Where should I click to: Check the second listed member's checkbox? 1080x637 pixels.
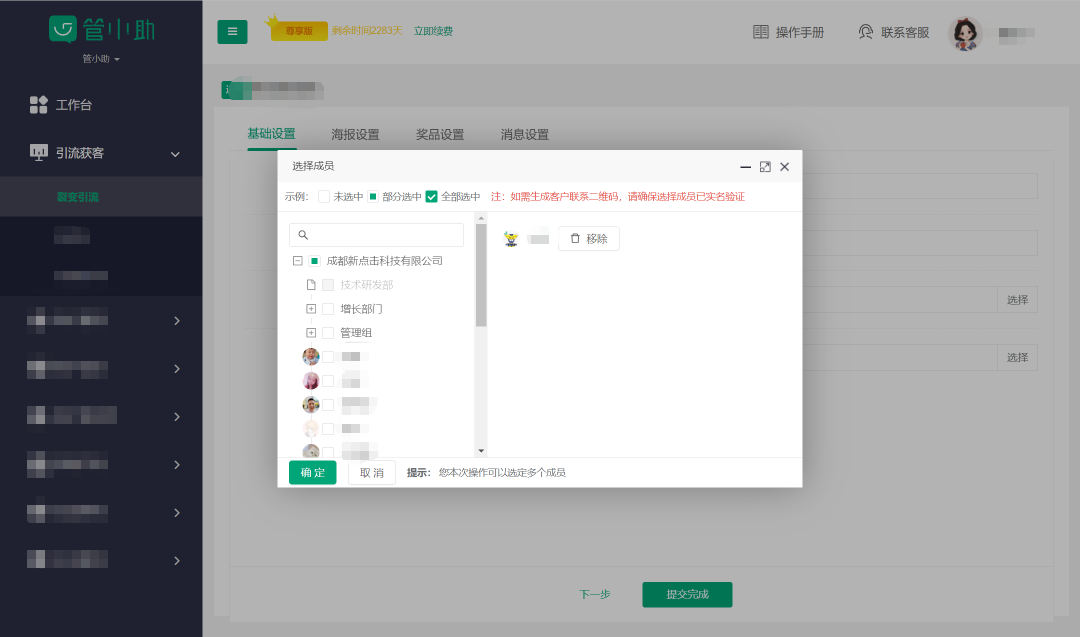[328, 381]
